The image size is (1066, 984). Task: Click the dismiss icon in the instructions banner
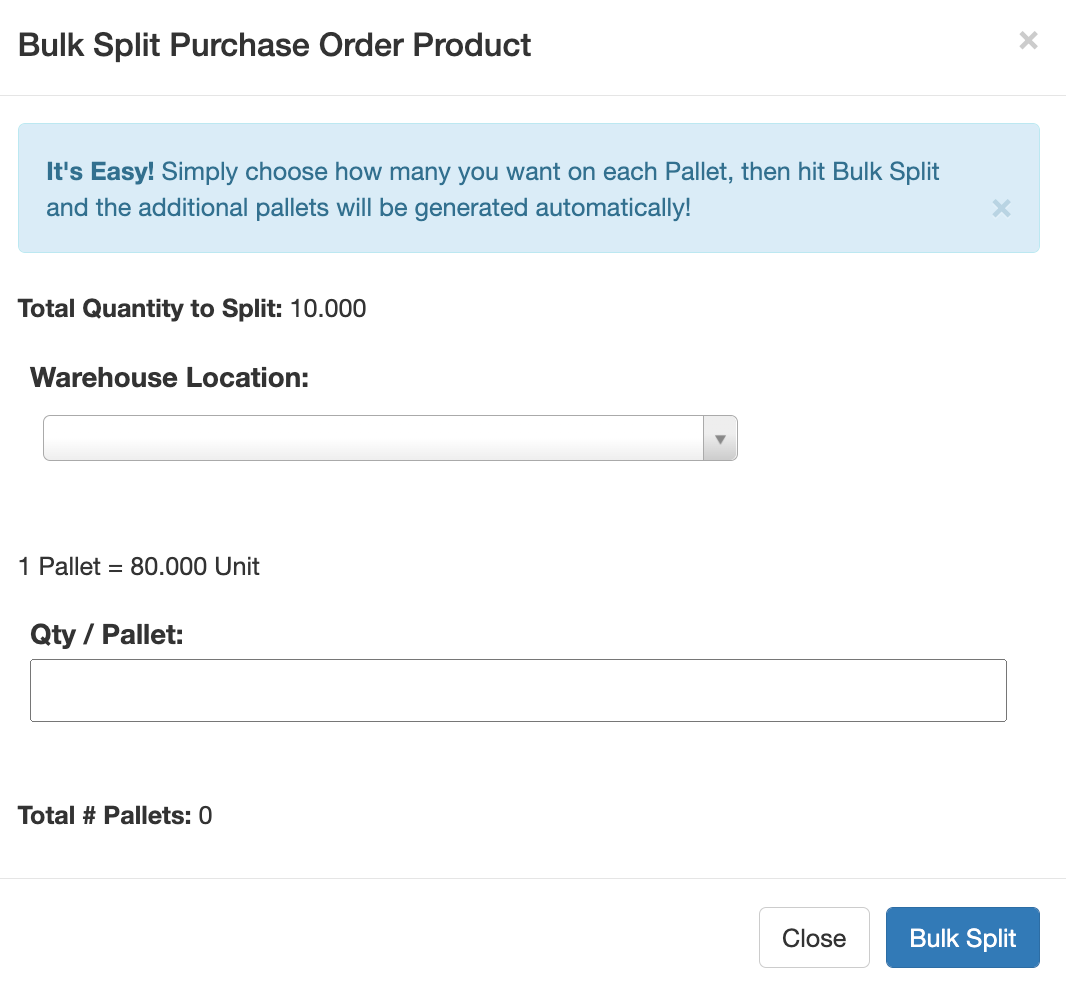1001,208
